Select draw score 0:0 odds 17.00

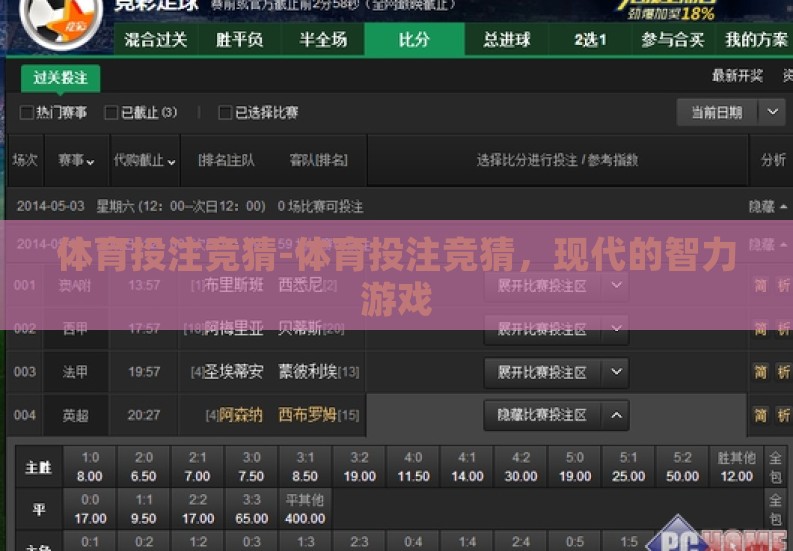click(x=90, y=509)
